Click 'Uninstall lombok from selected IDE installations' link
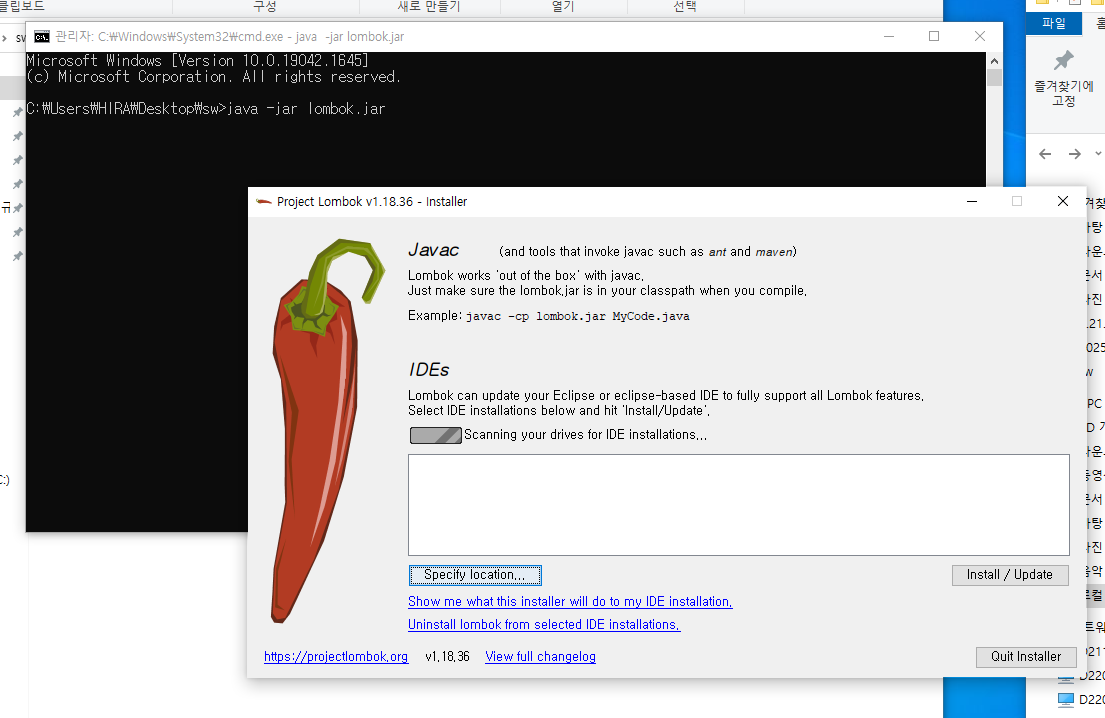 click(x=544, y=625)
